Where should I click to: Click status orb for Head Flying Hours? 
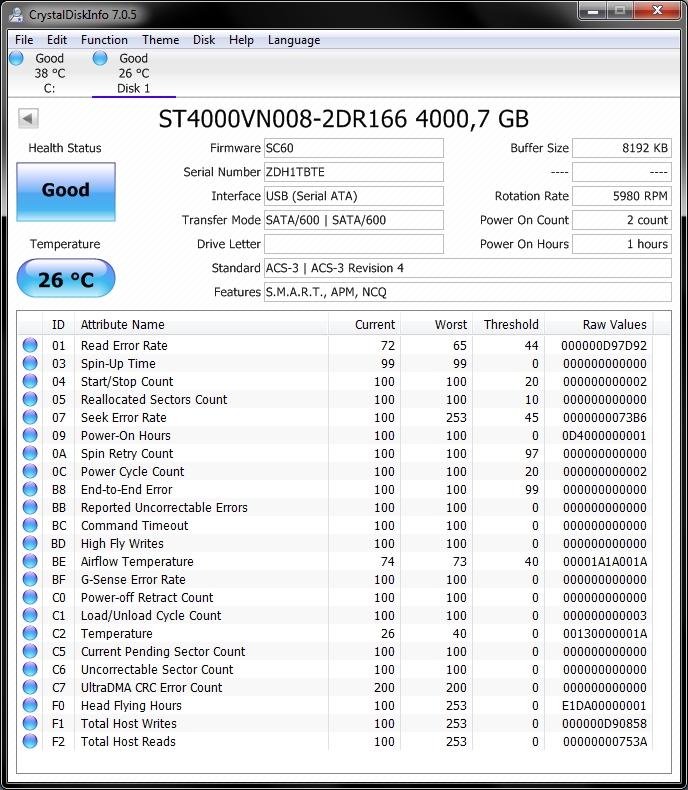30,705
